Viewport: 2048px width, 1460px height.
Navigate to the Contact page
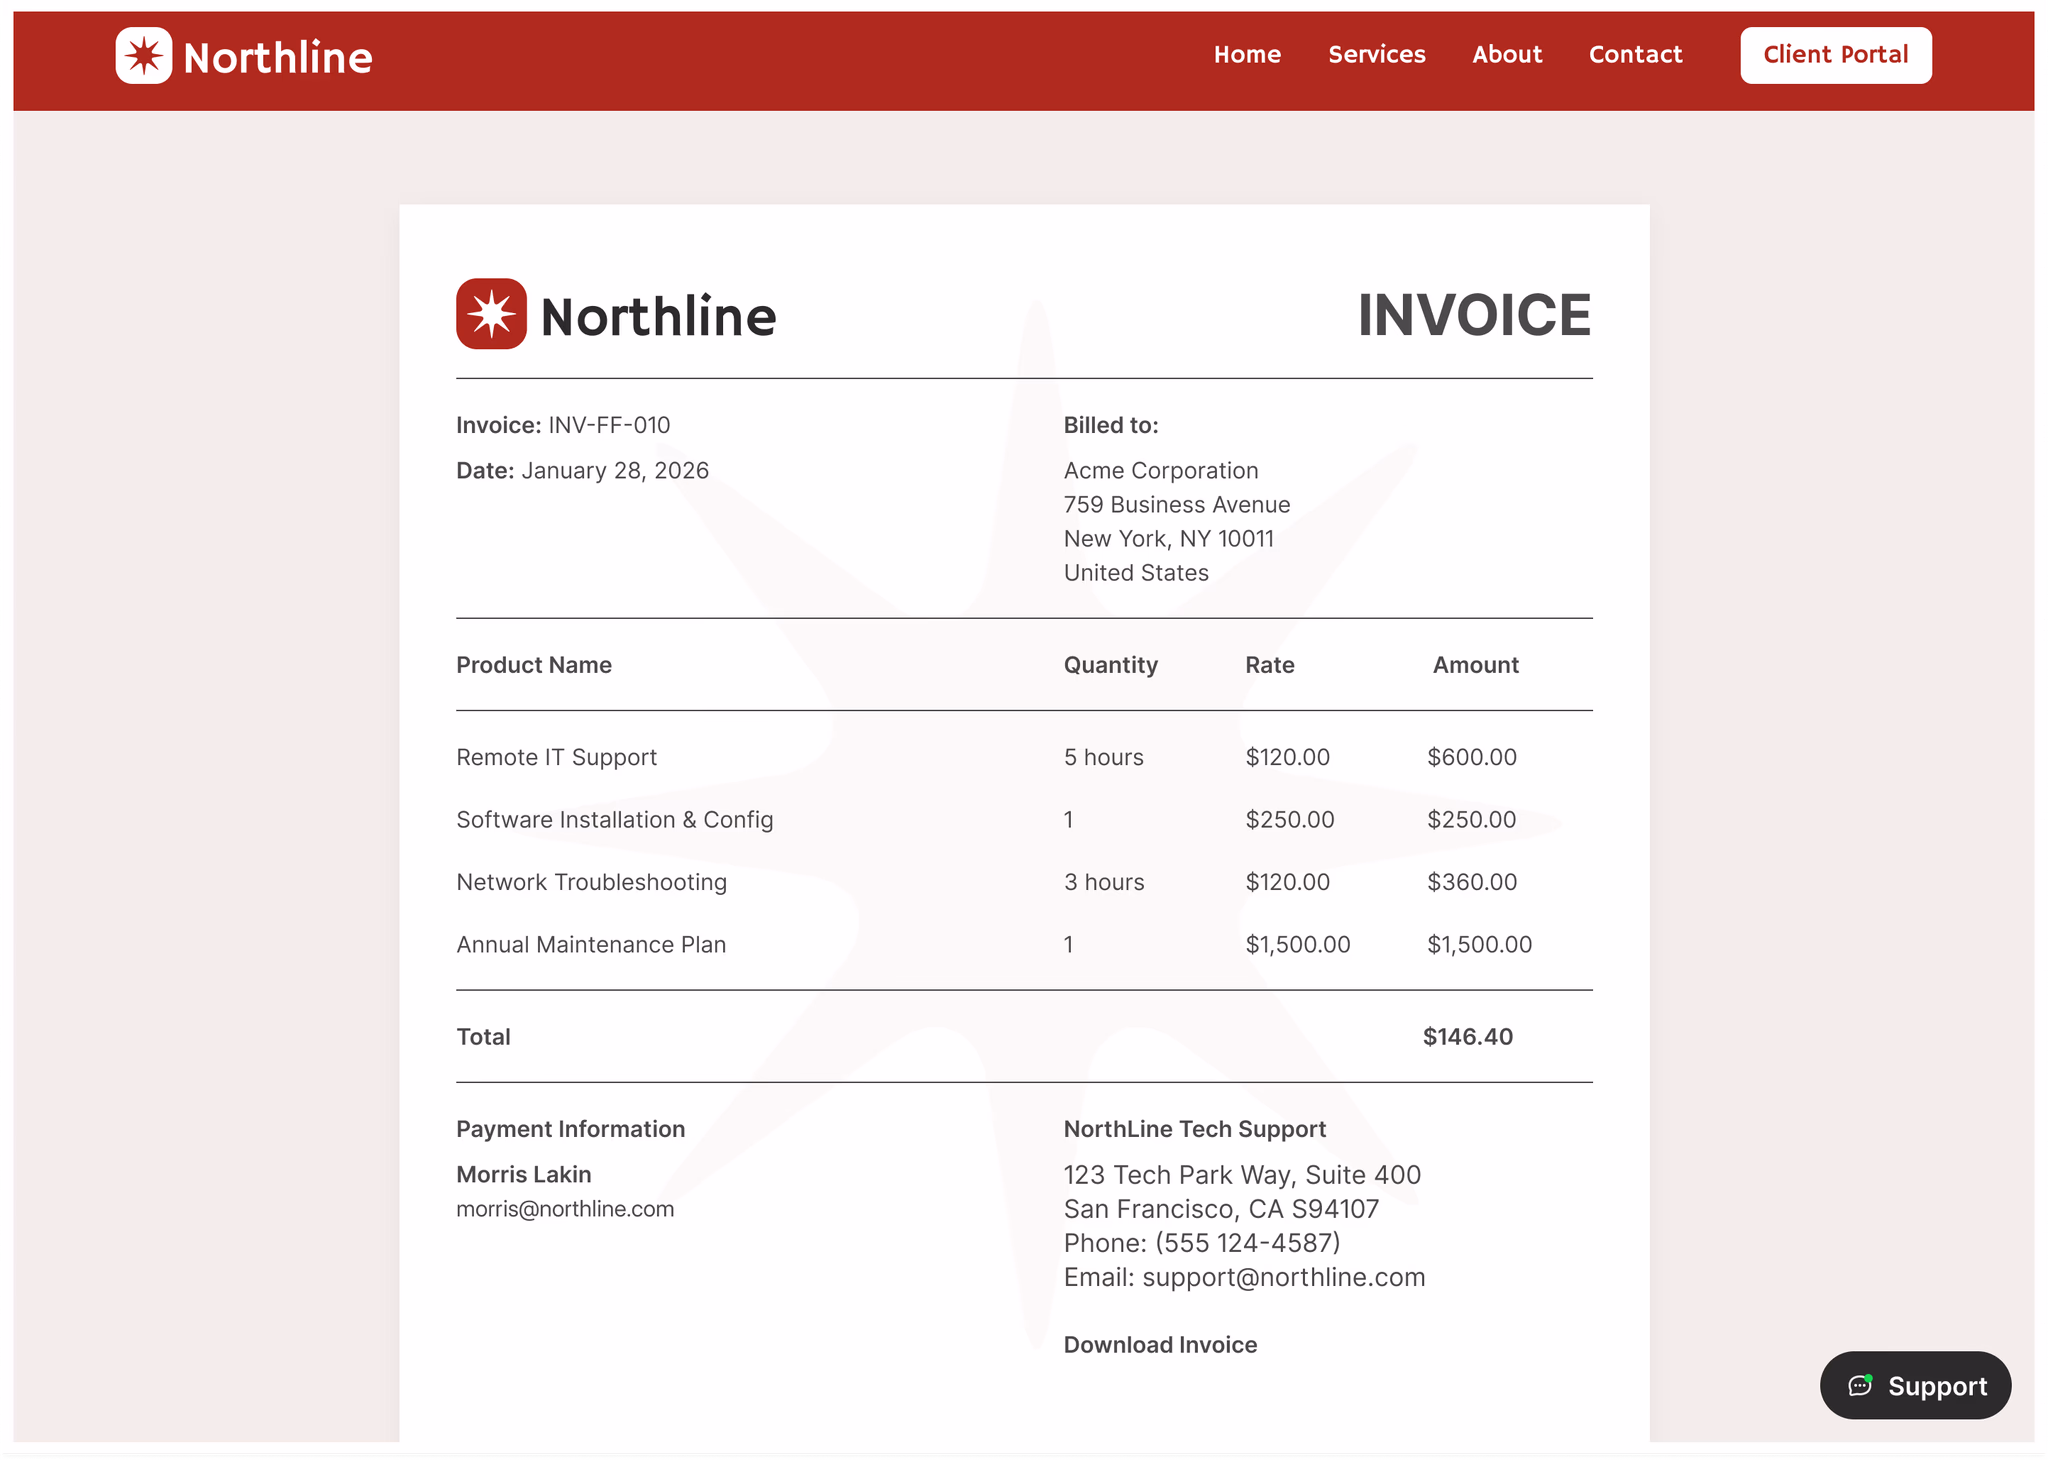pyautogui.click(x=1635, y=55)
